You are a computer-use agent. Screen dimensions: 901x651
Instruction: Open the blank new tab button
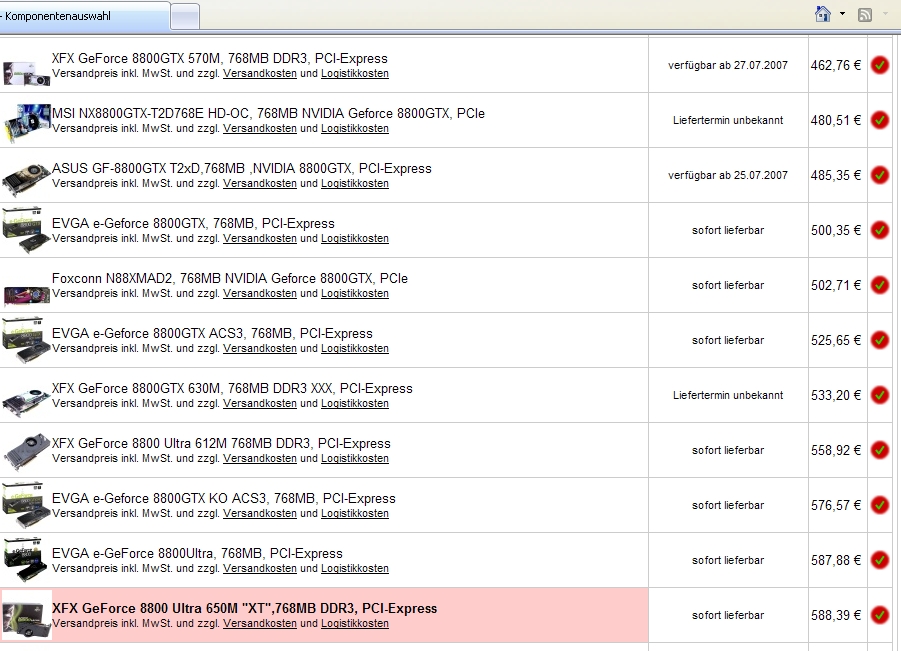tap(185, 17)
